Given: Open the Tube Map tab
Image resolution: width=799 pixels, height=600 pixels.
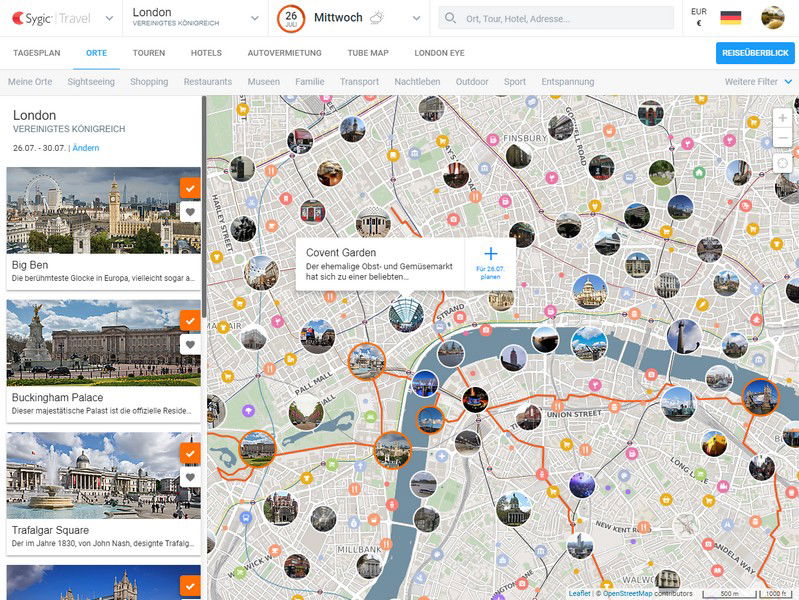Looking at the screenshot, I should [x=368, y=53].
